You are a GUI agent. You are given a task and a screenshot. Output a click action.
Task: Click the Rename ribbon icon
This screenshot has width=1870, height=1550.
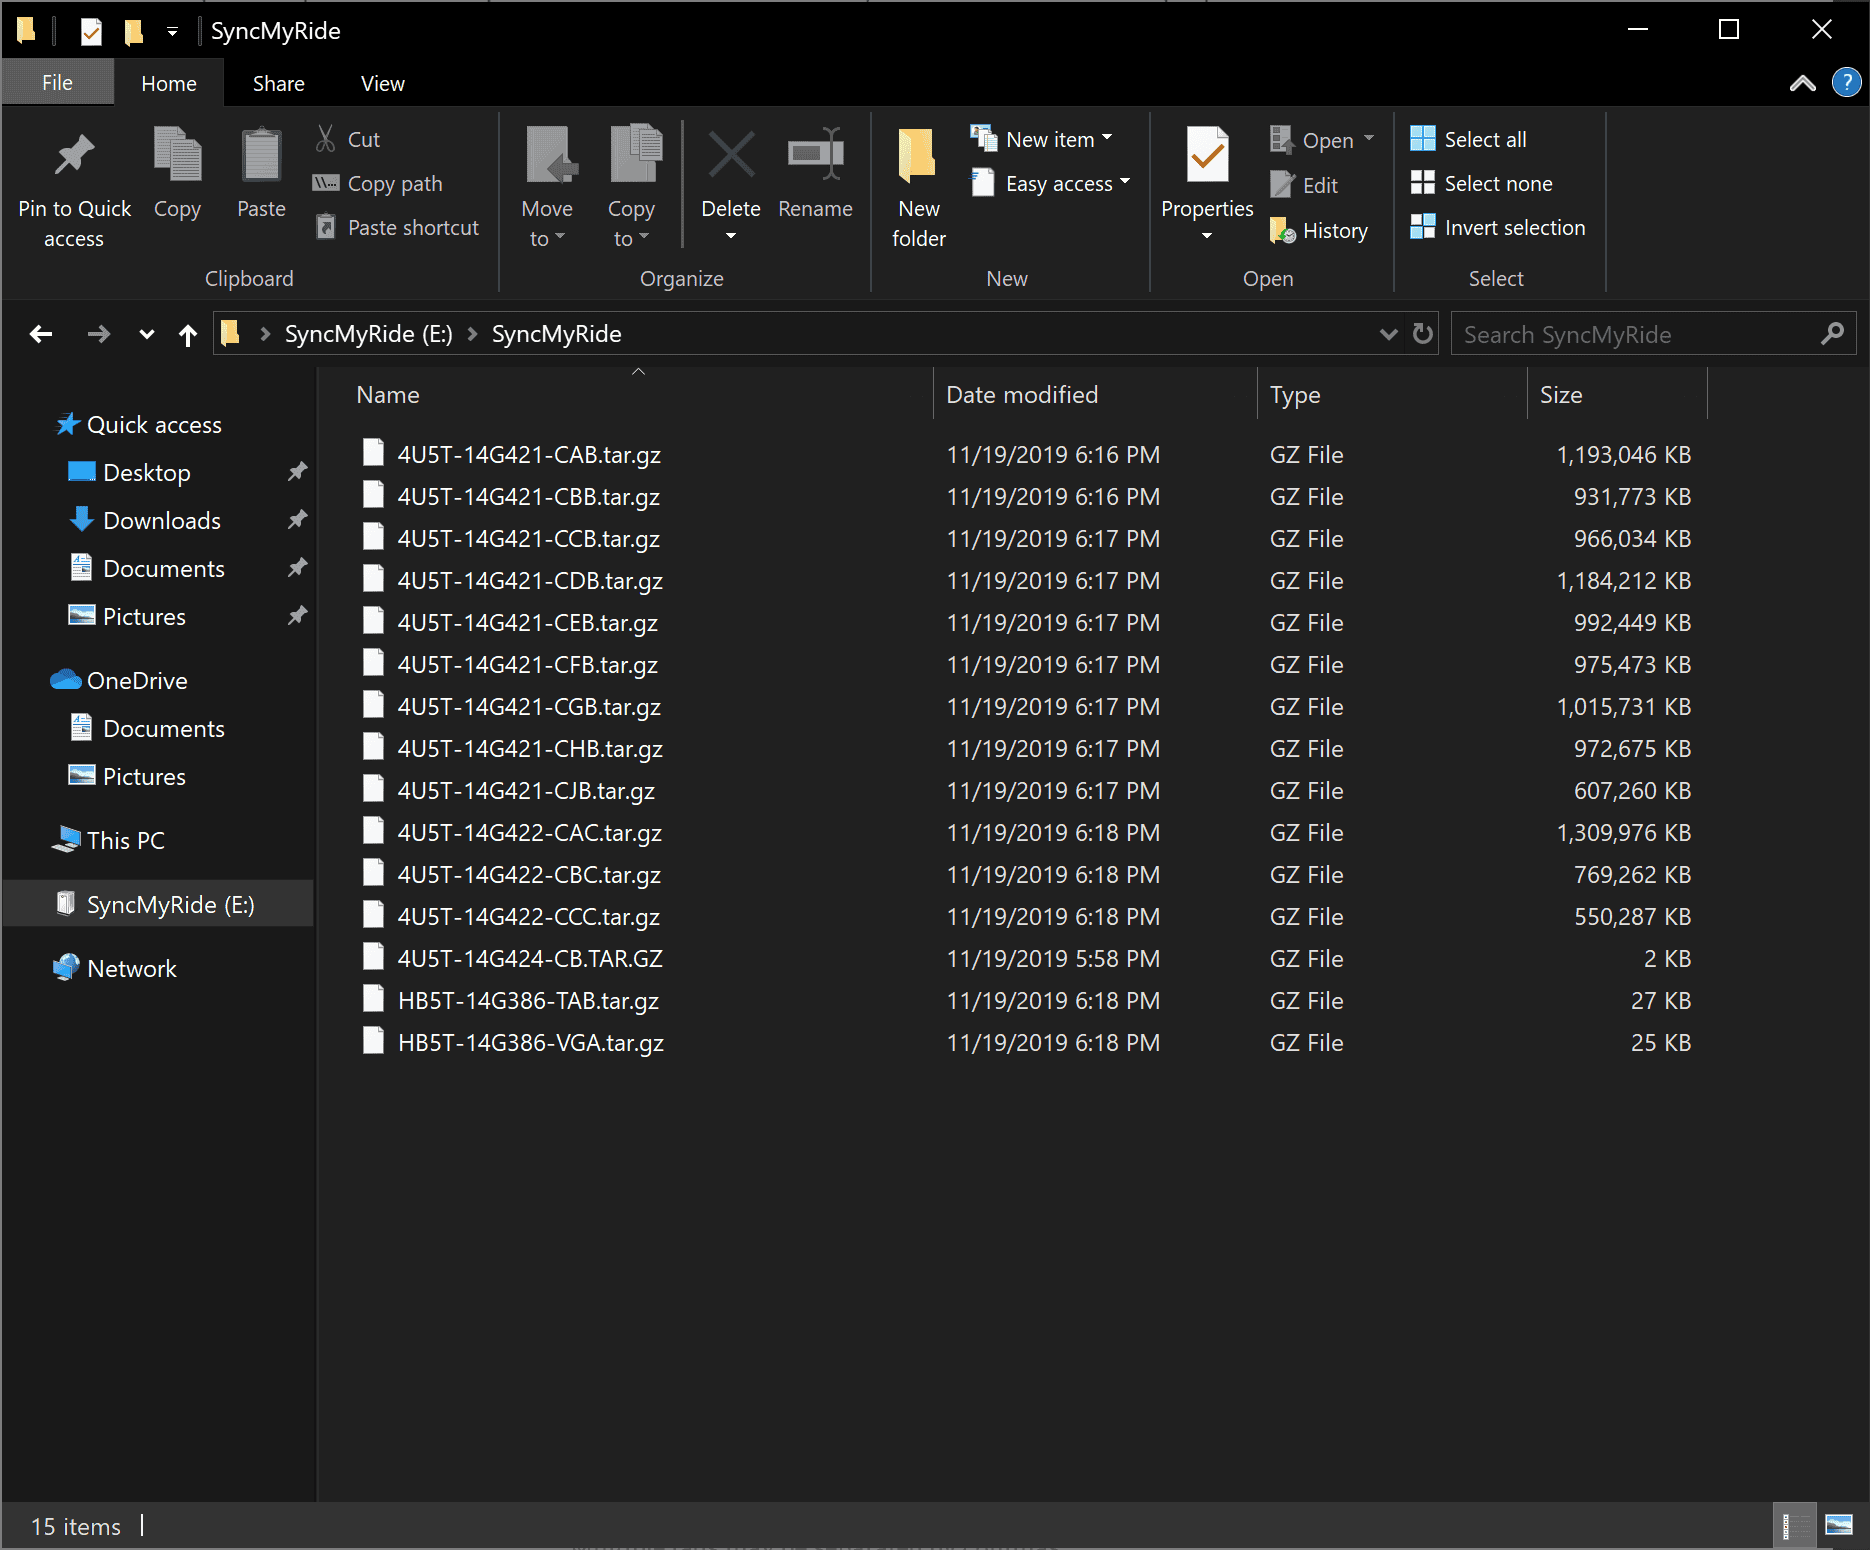coord(815,156)
